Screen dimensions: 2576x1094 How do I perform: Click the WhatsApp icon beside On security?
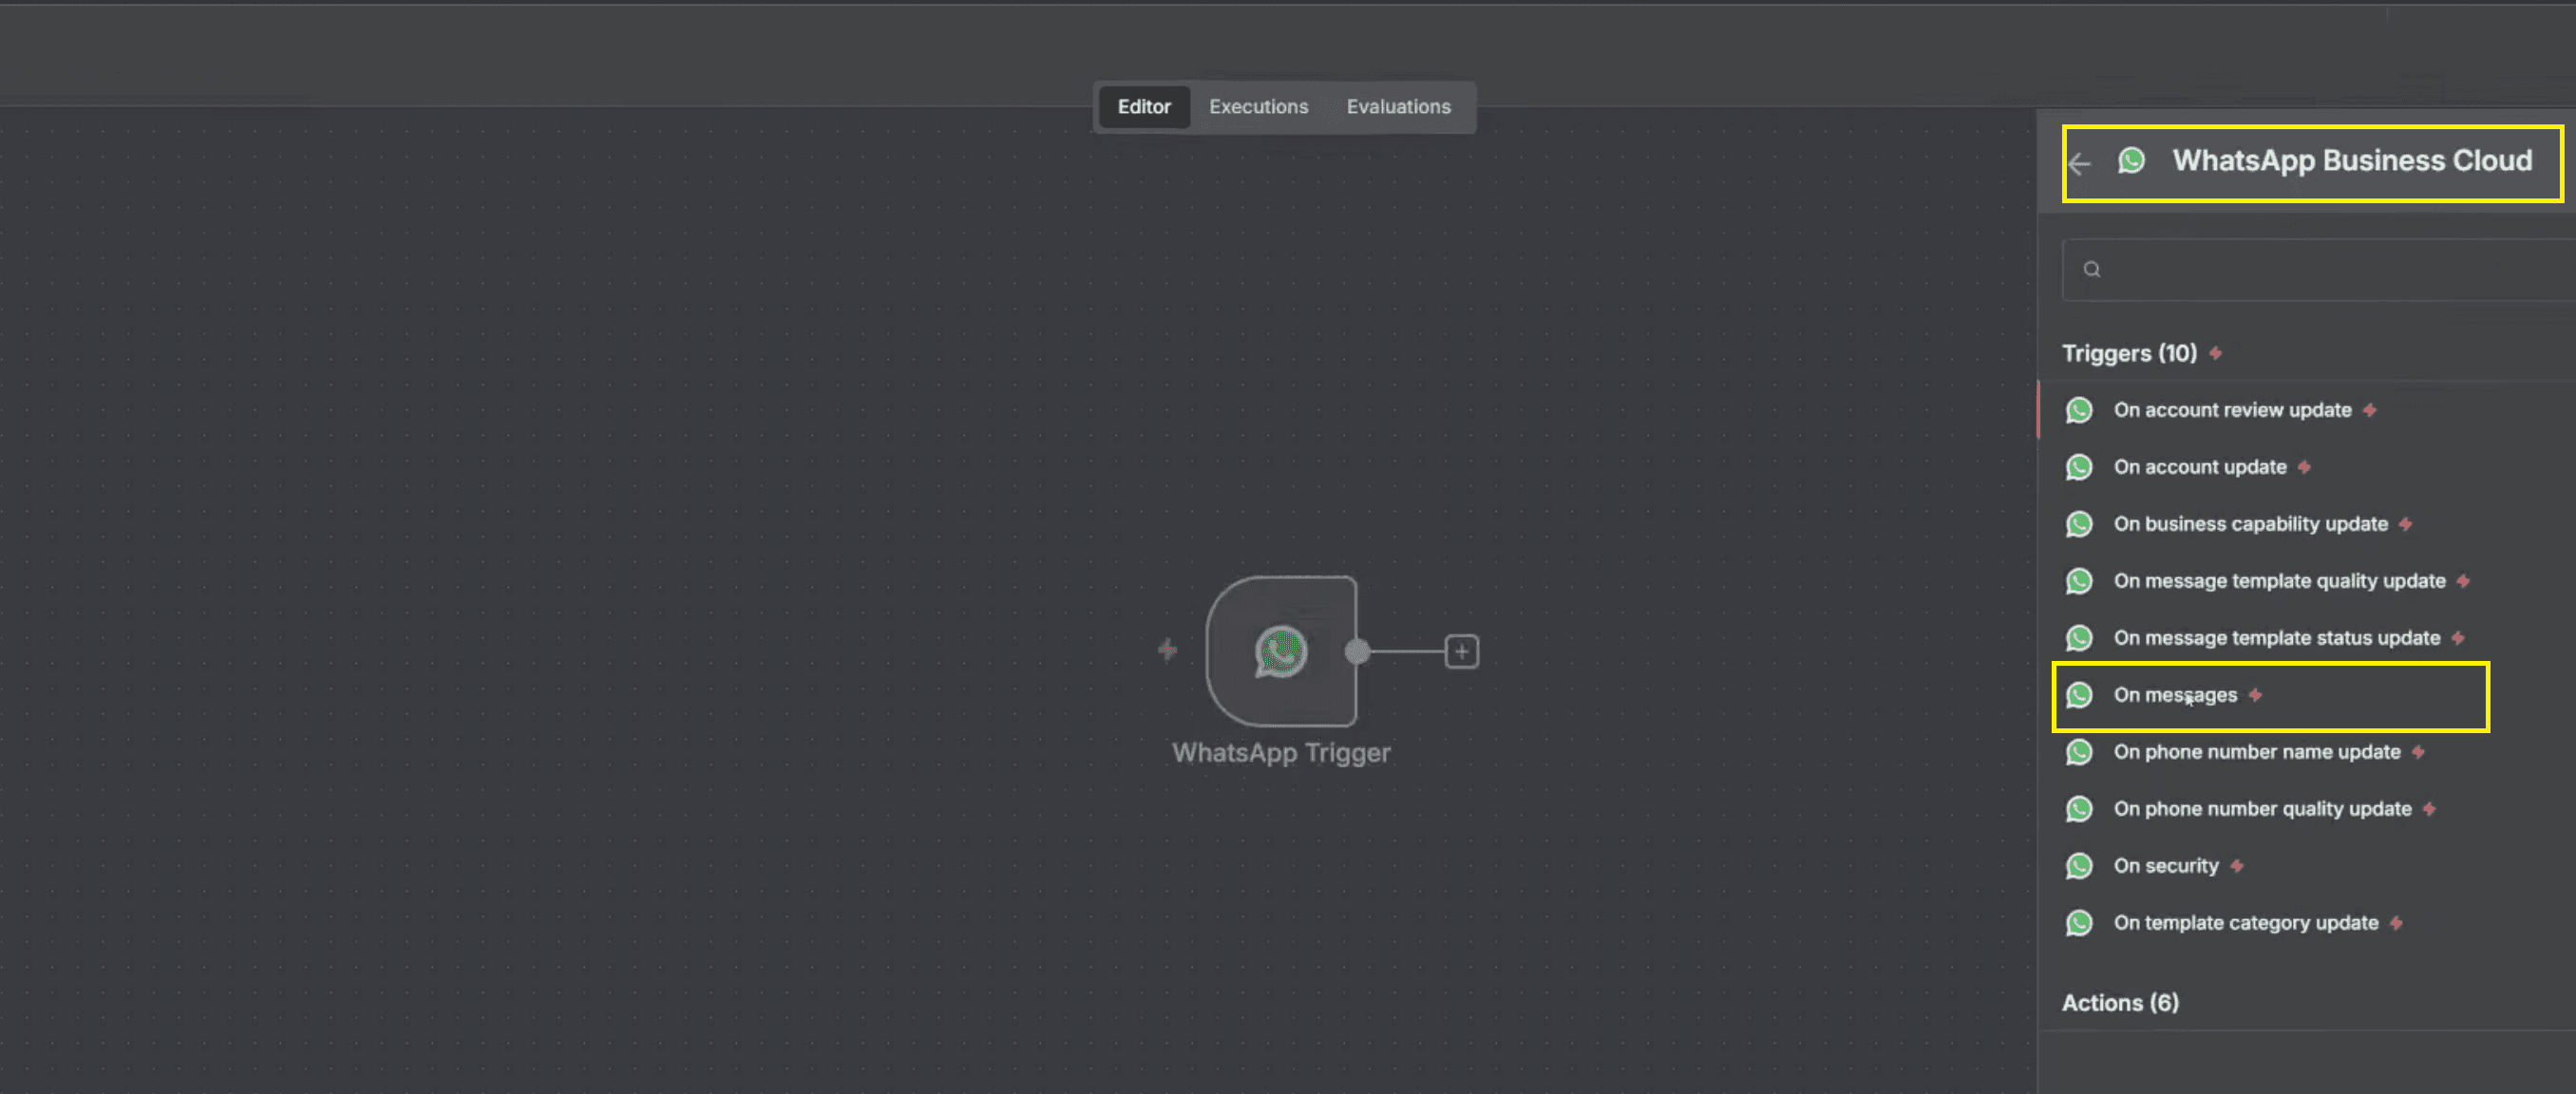[x=2079, y=866]
